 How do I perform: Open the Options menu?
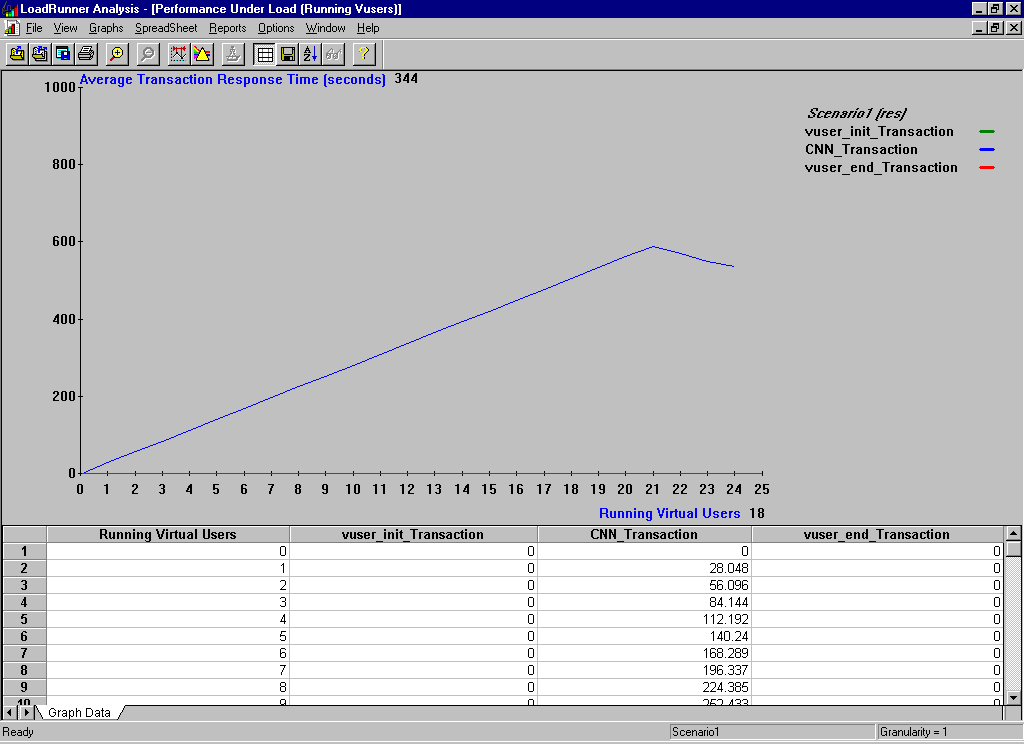point(276,28)
